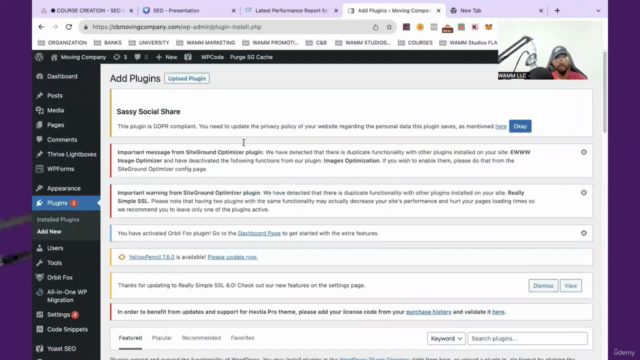Go back with the browser back arrow
The height and width of the screenshot is (360, 640).
(x=41, y=27)
